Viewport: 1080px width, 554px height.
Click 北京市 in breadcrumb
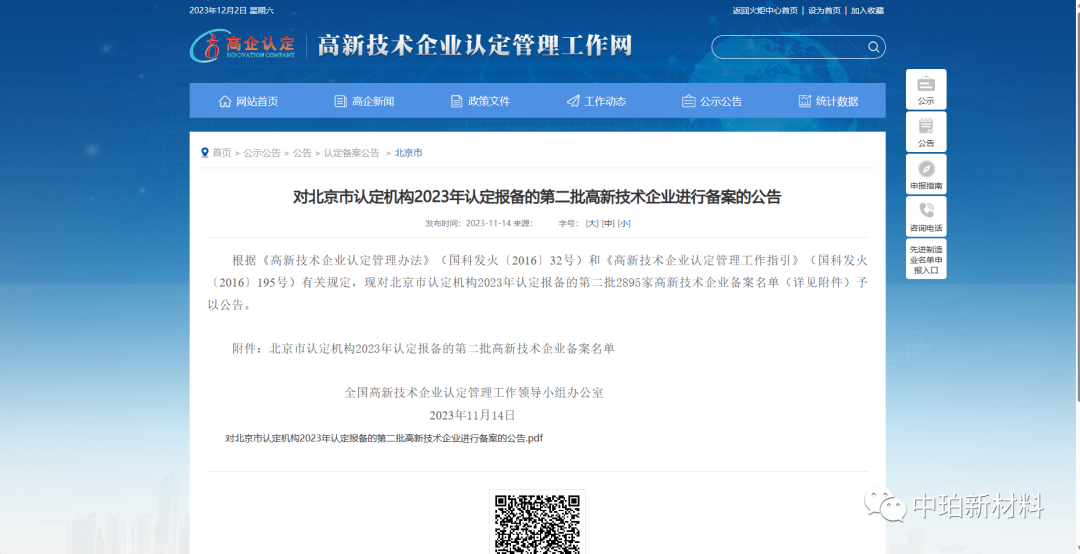tap(408, 153)
